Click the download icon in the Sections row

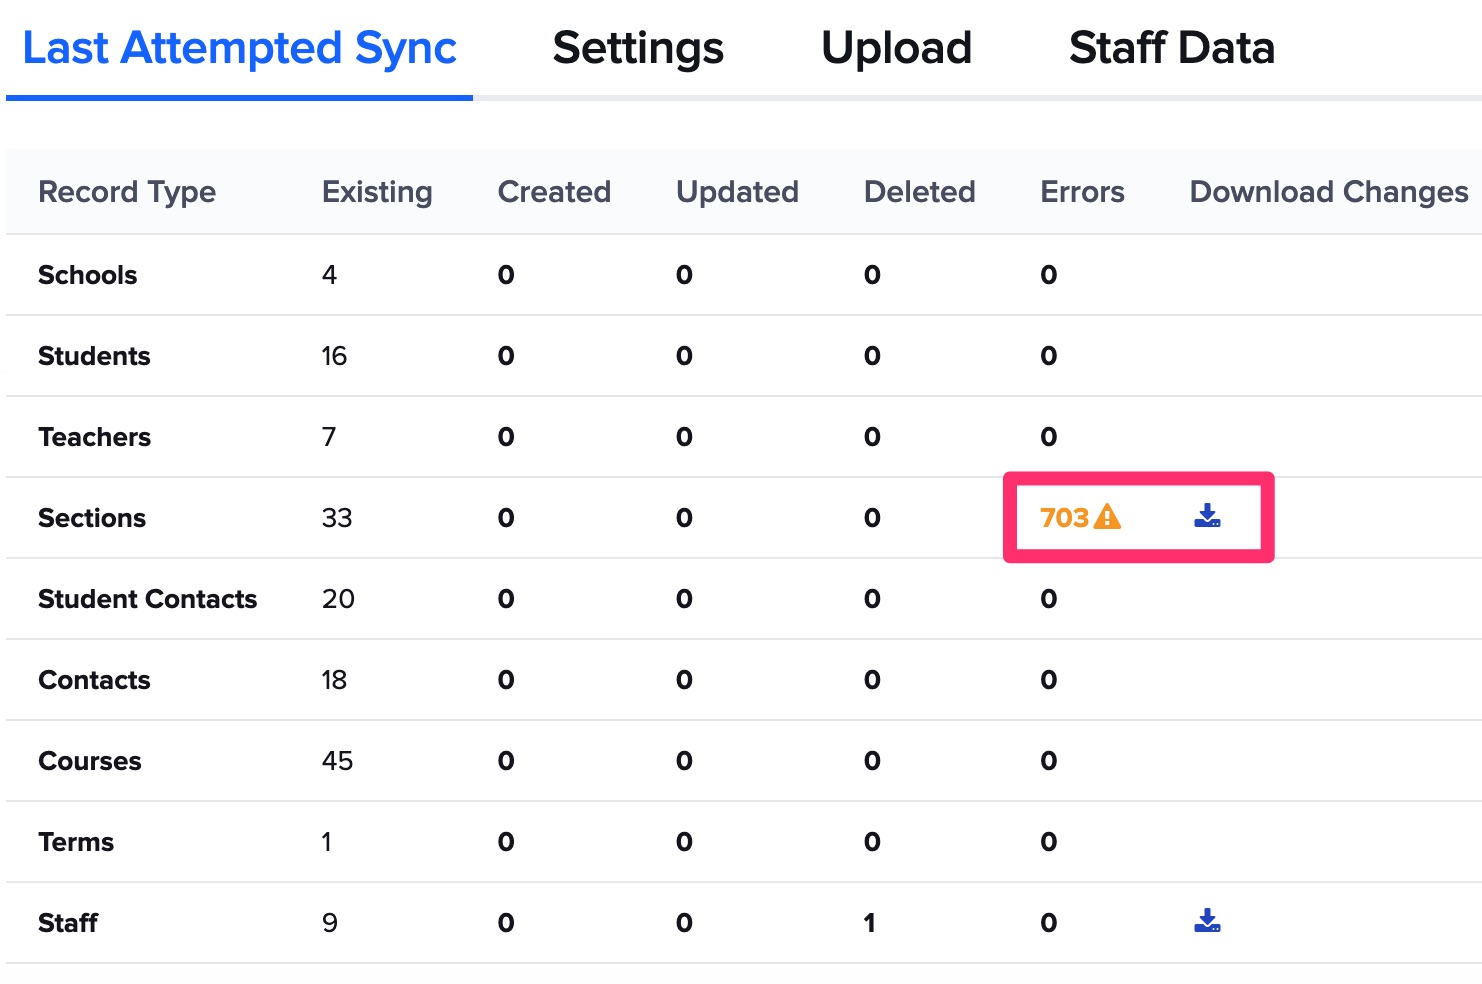pyautogui.click(x=1207, y=517)
